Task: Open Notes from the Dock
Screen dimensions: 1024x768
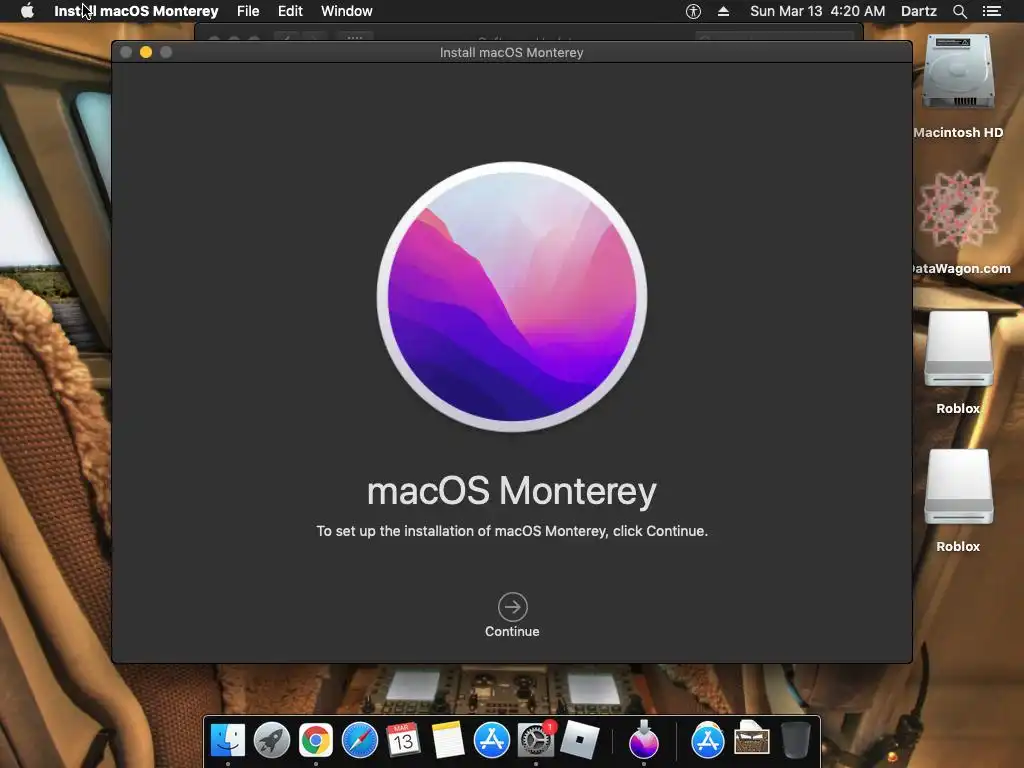Action: coord(447,740)
